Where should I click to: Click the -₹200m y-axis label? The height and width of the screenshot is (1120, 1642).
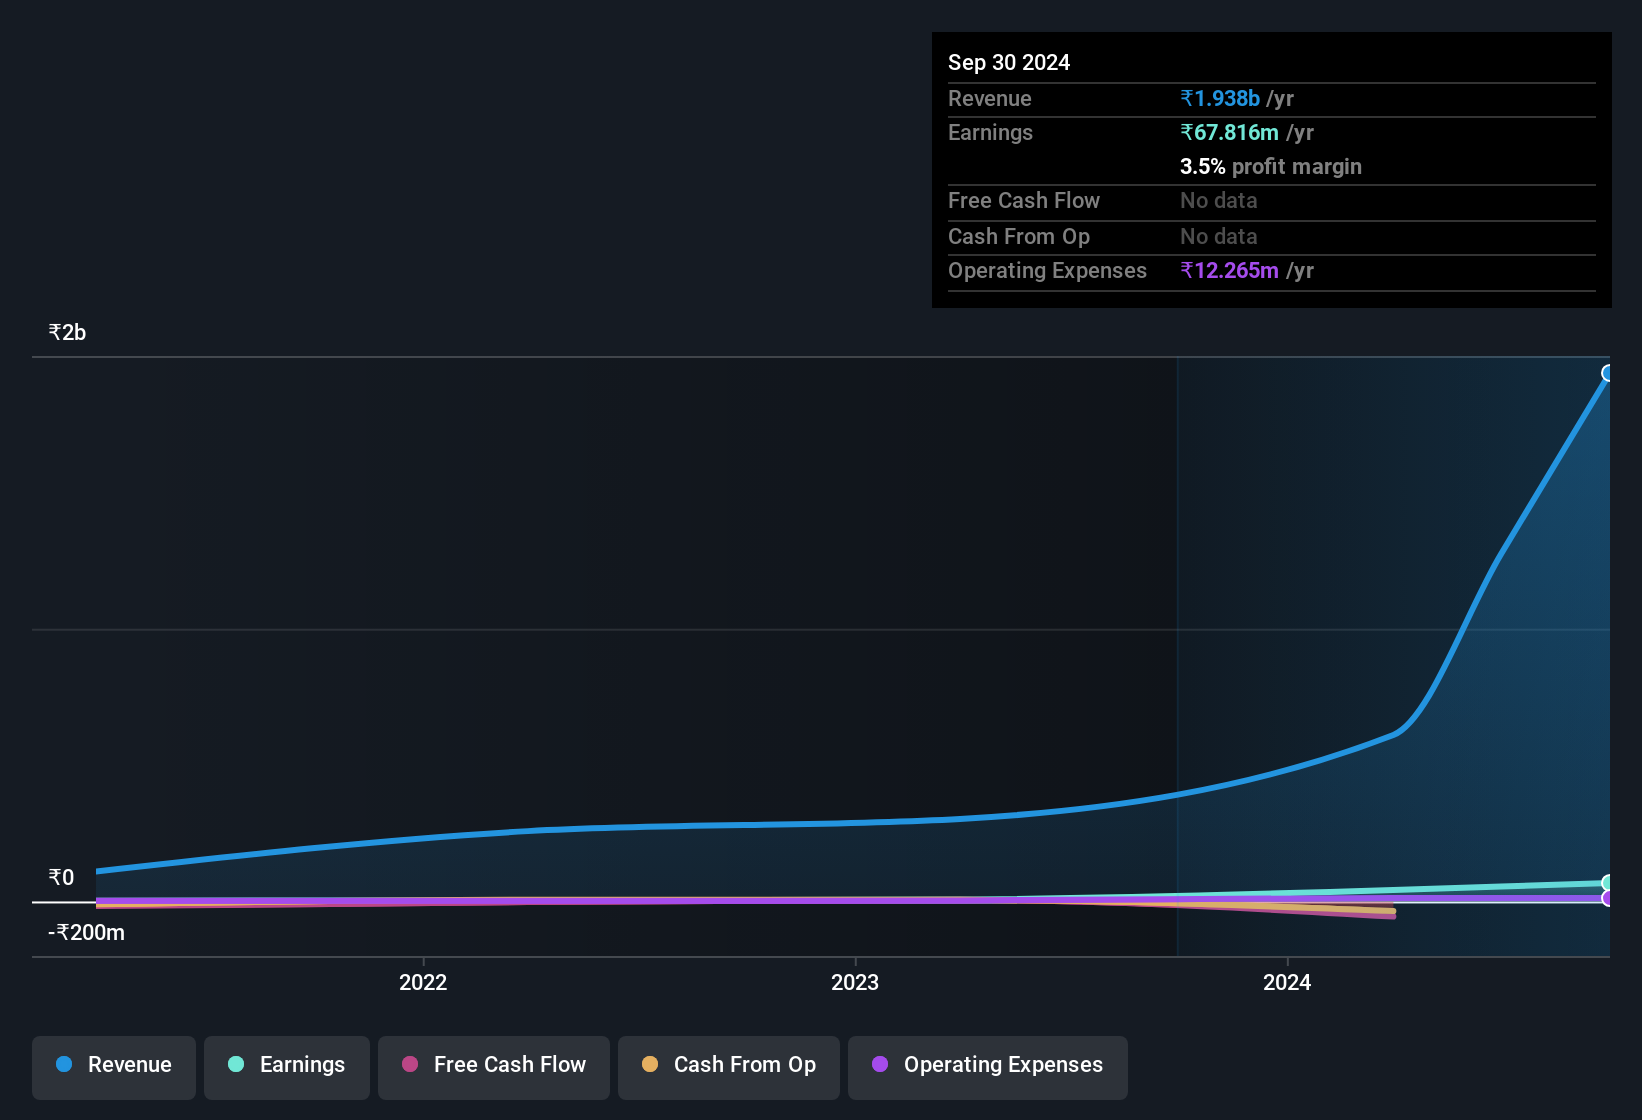86,932
